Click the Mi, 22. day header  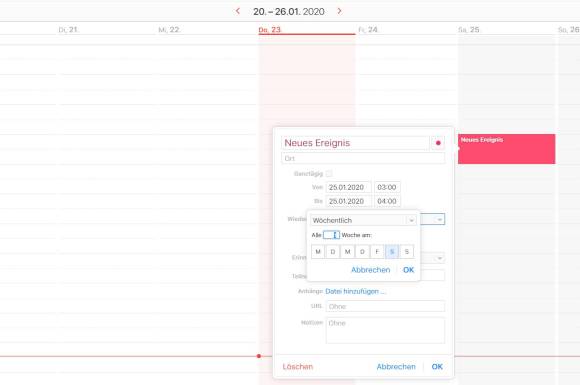[x=169, y=30]
